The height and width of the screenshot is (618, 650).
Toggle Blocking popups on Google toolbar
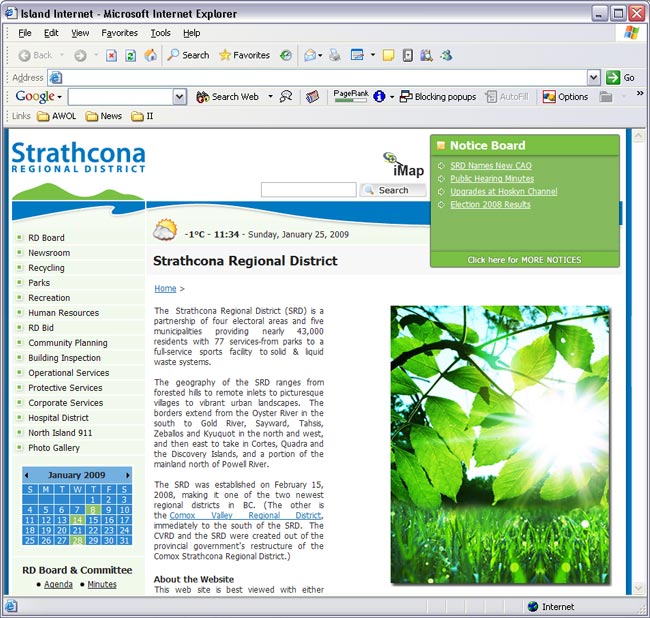click(x=438, y=97)
